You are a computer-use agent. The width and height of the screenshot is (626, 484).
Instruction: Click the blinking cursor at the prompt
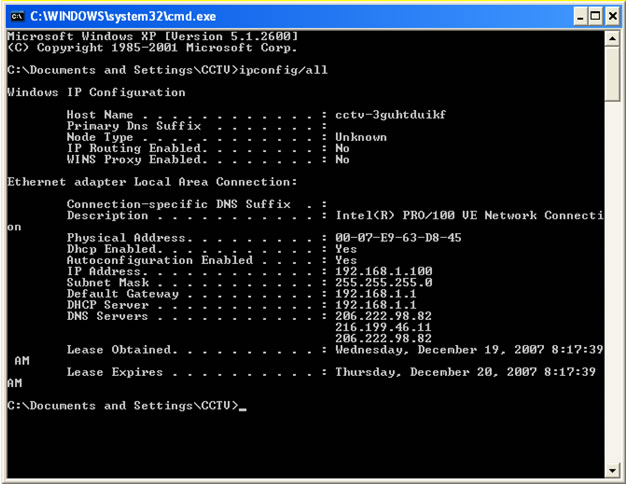click(242, 409)
